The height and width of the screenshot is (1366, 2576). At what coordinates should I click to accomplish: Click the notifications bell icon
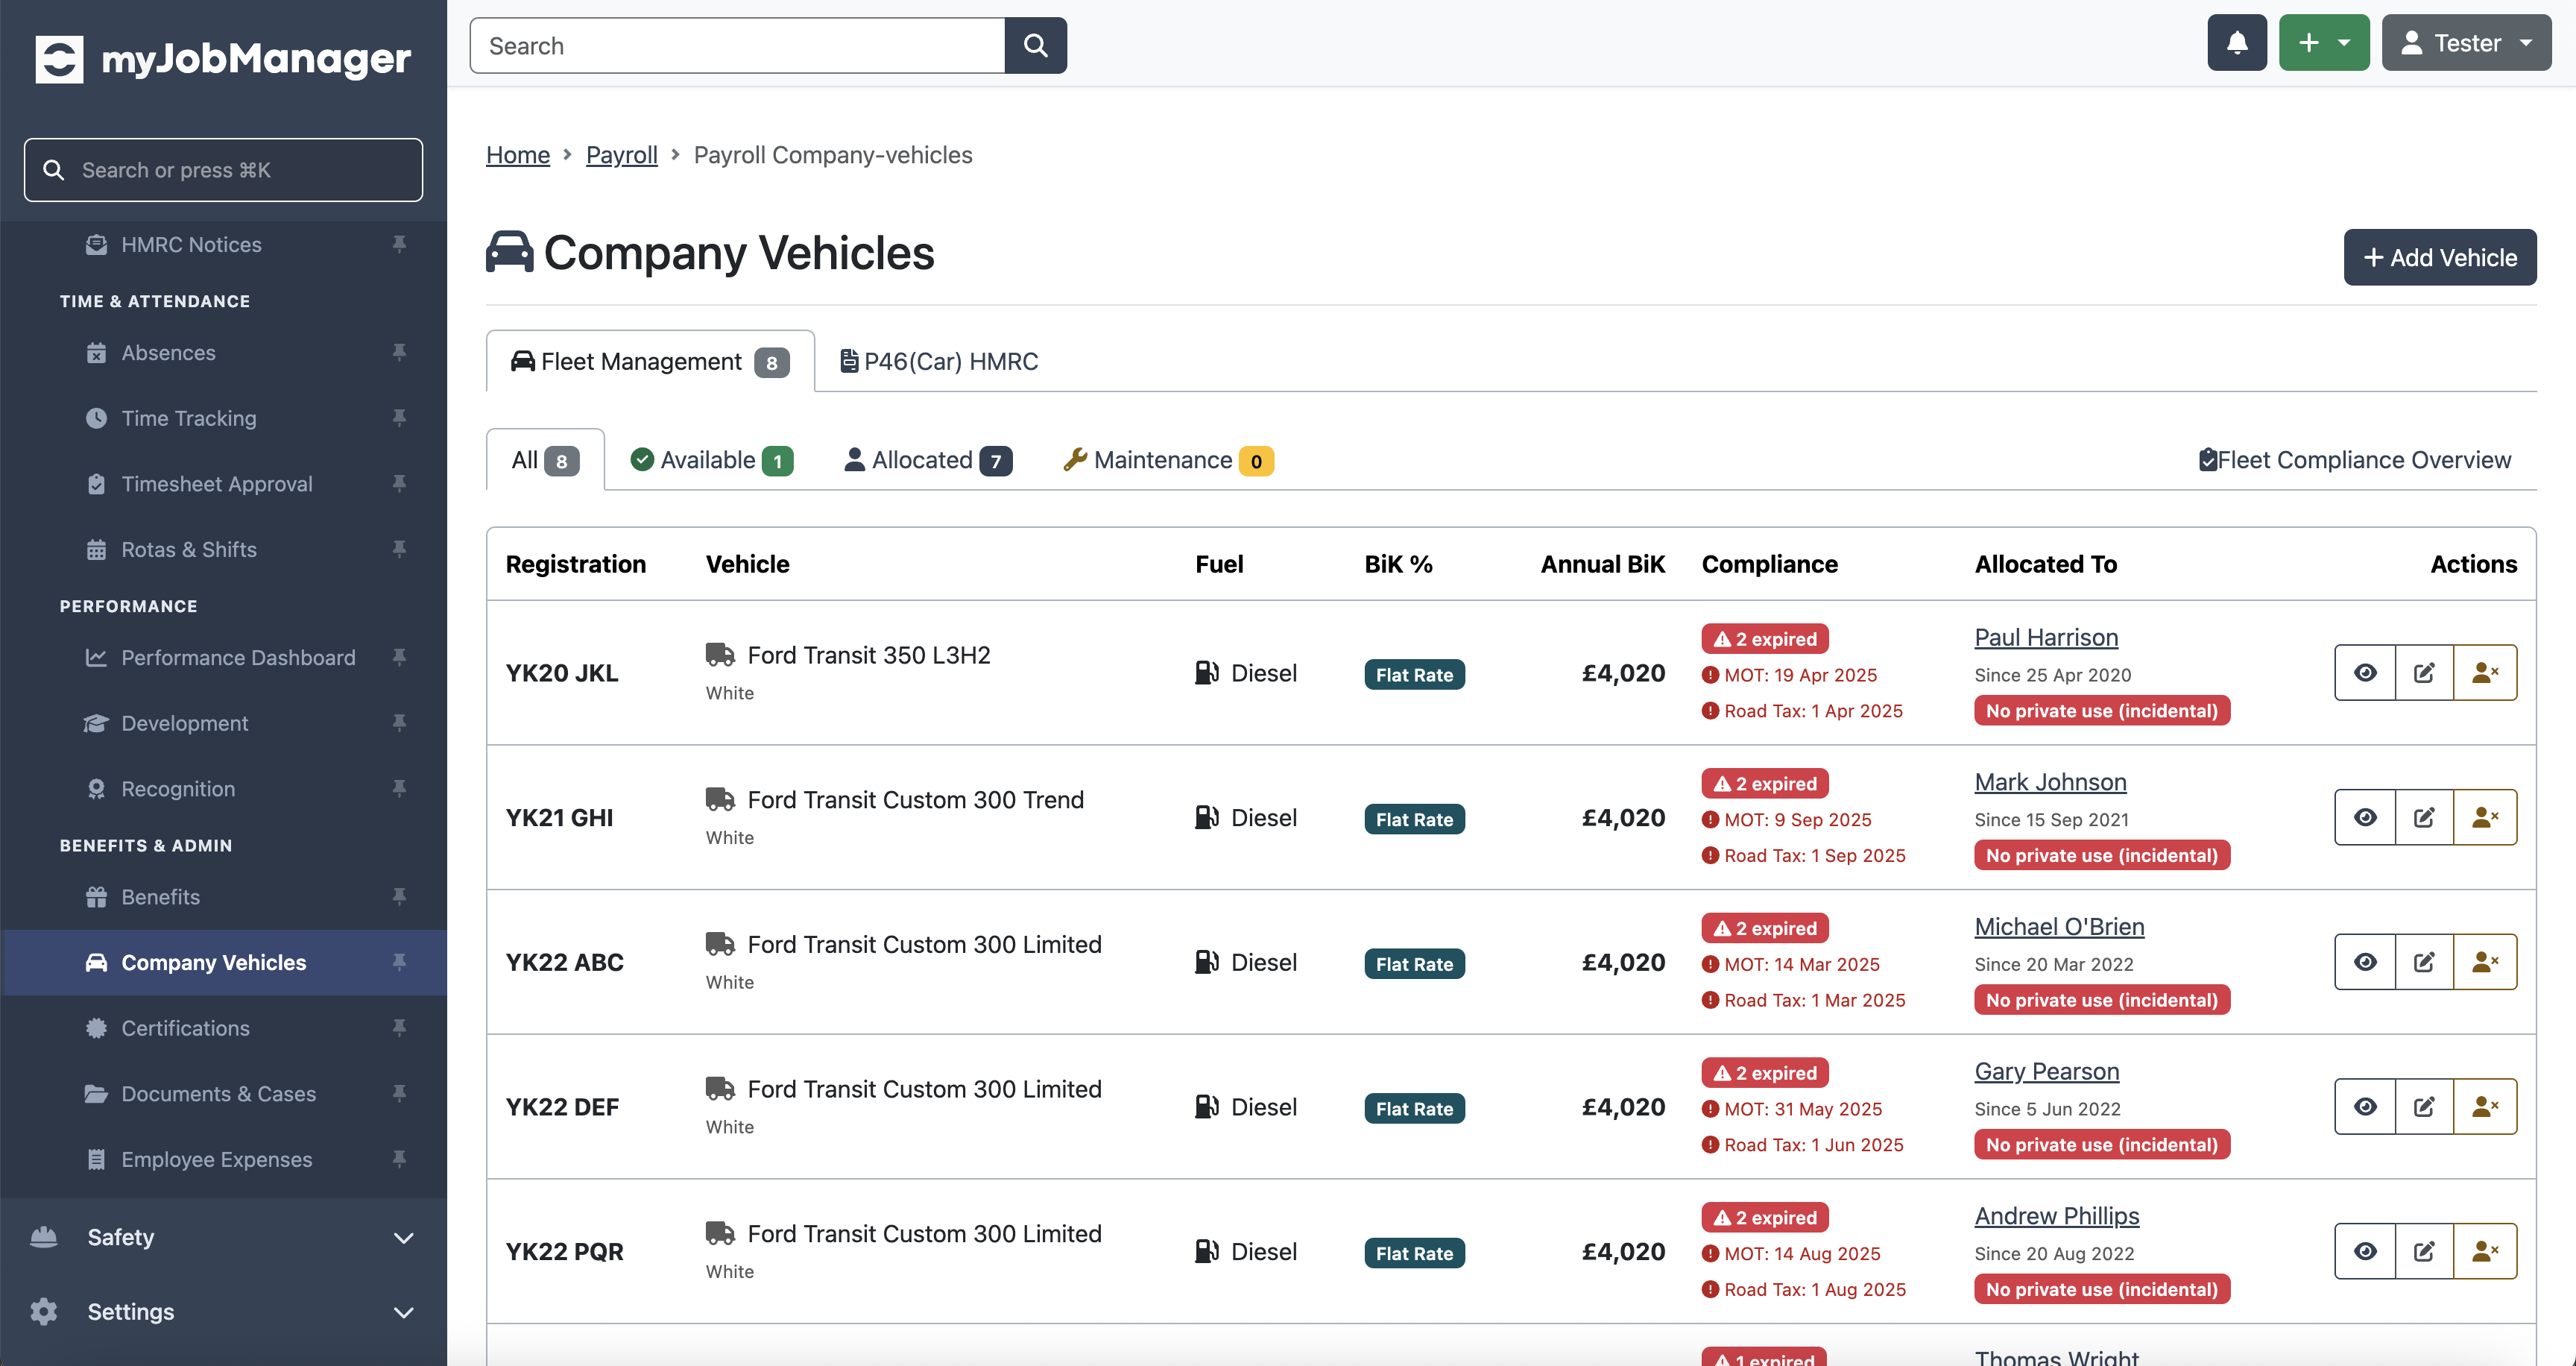click(2237, 43)
